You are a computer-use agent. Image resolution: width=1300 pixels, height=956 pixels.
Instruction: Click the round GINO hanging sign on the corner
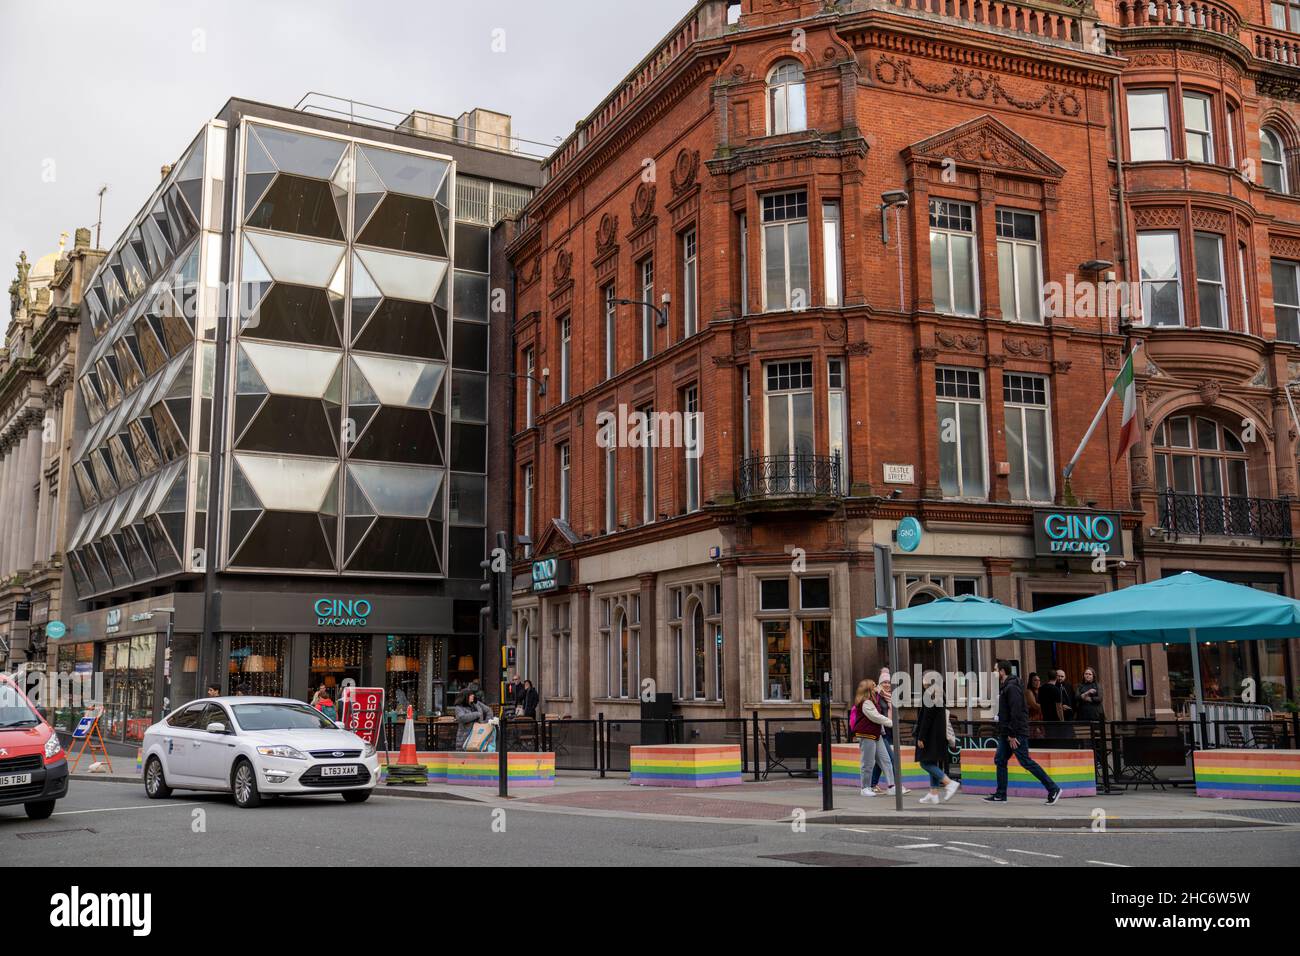(907, 532)
